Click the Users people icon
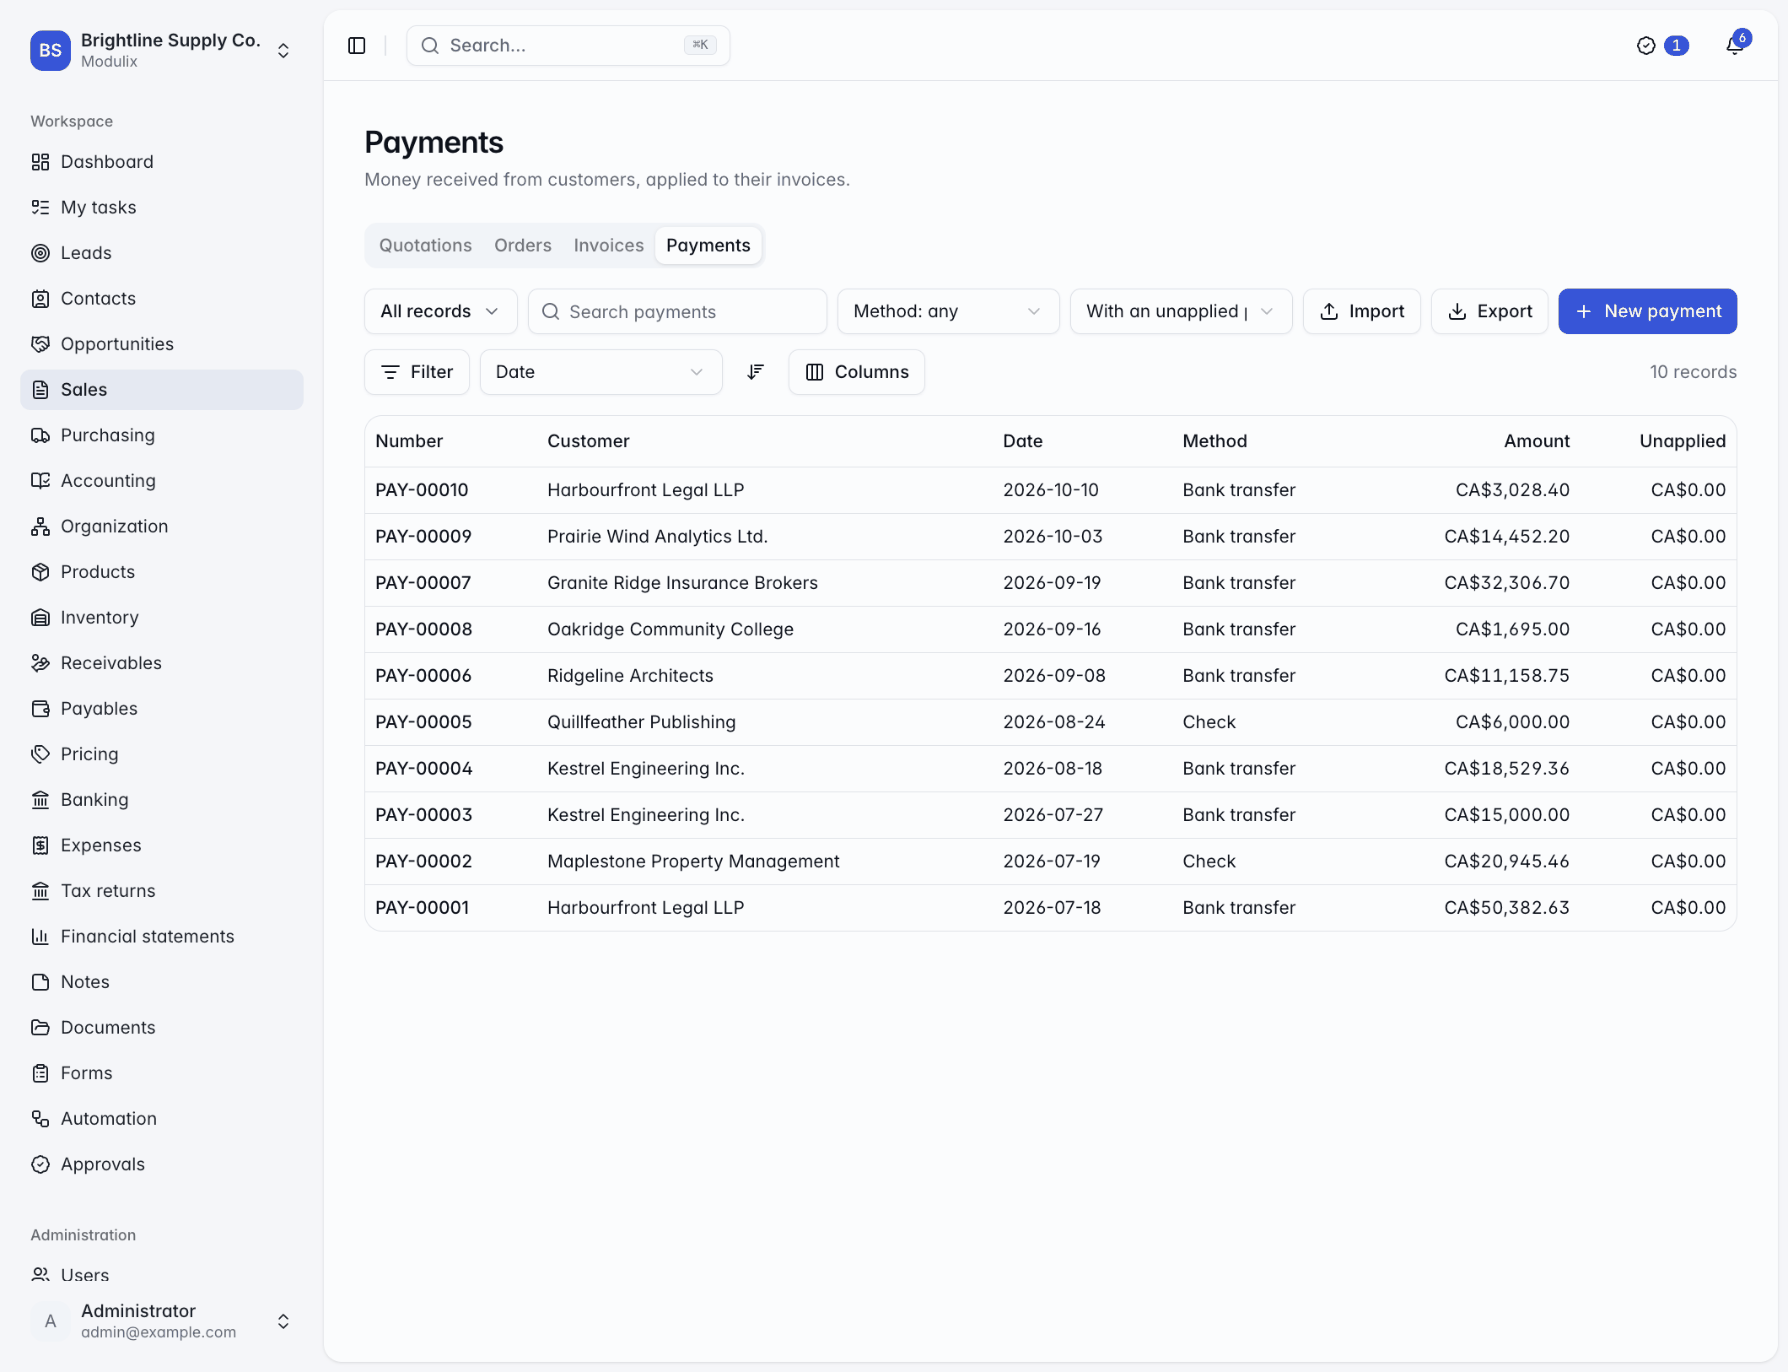This screenshot has width=1788, height=1372. [x=40, y=1275]
